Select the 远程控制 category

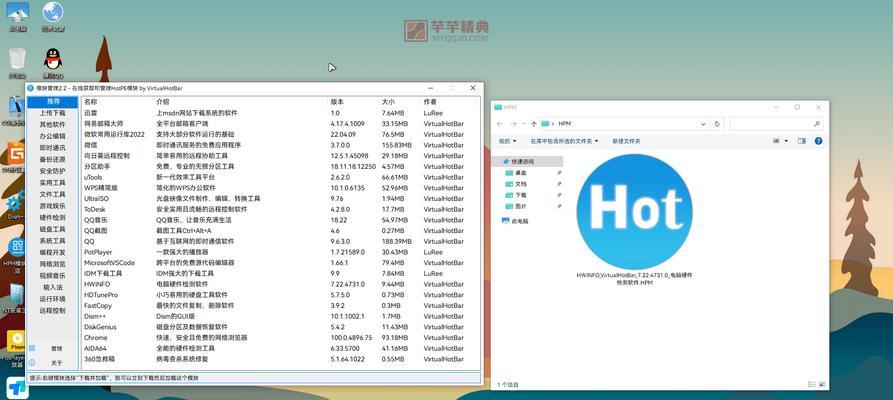click(53, 311)
